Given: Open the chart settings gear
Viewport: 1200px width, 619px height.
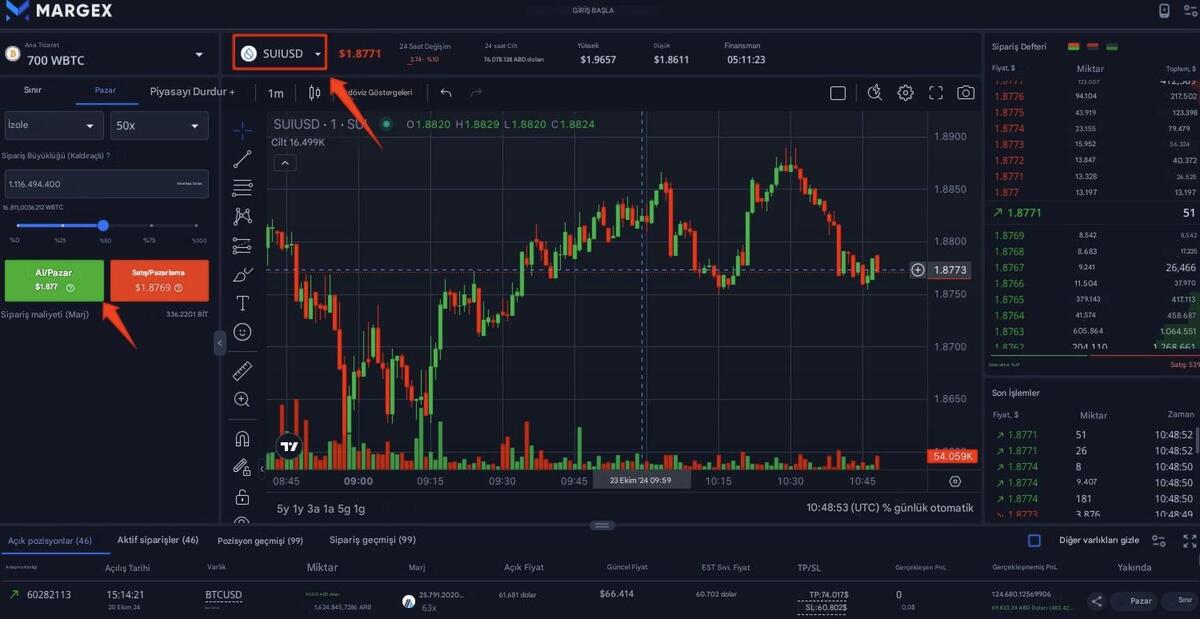Looking at the screenshot, I should 905,93.
